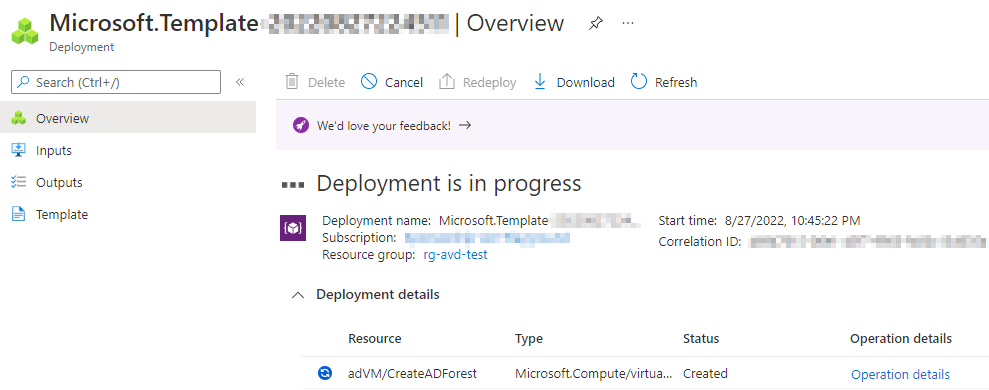Click the adVM/CreateADForest resource row icon

pos(324,374)
